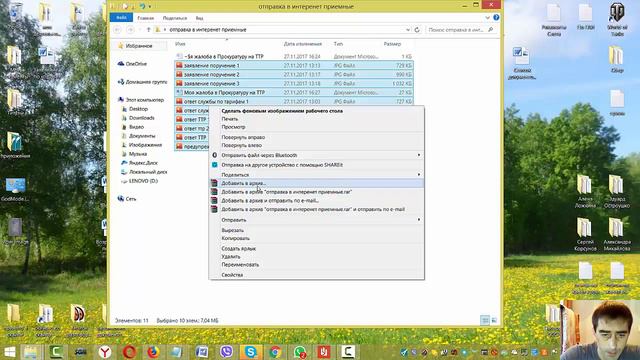Image resolution: width=640 pixels, height=360 pixels.
Task: Click the WinRAR icon beside 'Добавить в архив...'
Action: coord(214,183)
